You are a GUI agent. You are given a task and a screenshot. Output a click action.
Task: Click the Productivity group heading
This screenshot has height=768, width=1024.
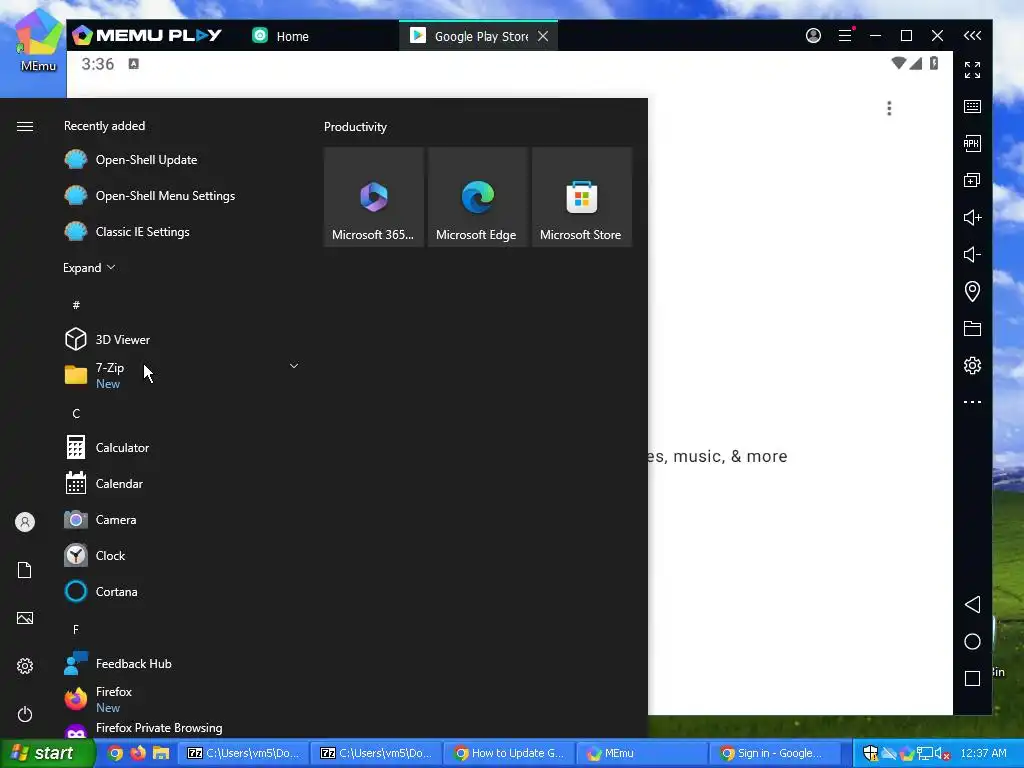355,127
